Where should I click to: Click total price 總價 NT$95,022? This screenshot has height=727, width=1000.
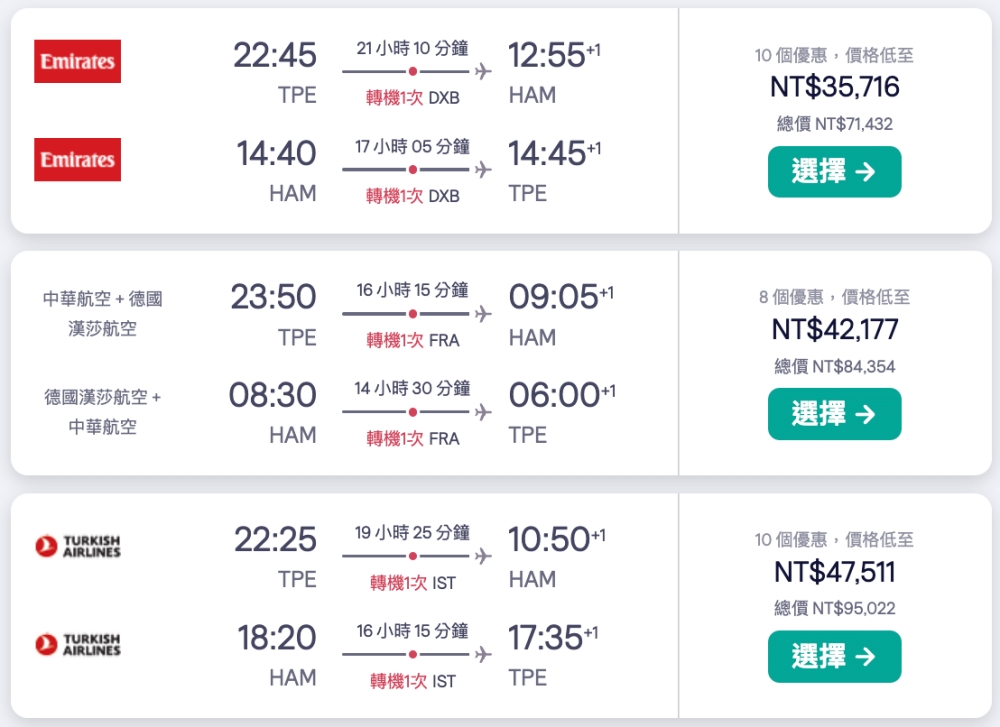tap(834, 608)
